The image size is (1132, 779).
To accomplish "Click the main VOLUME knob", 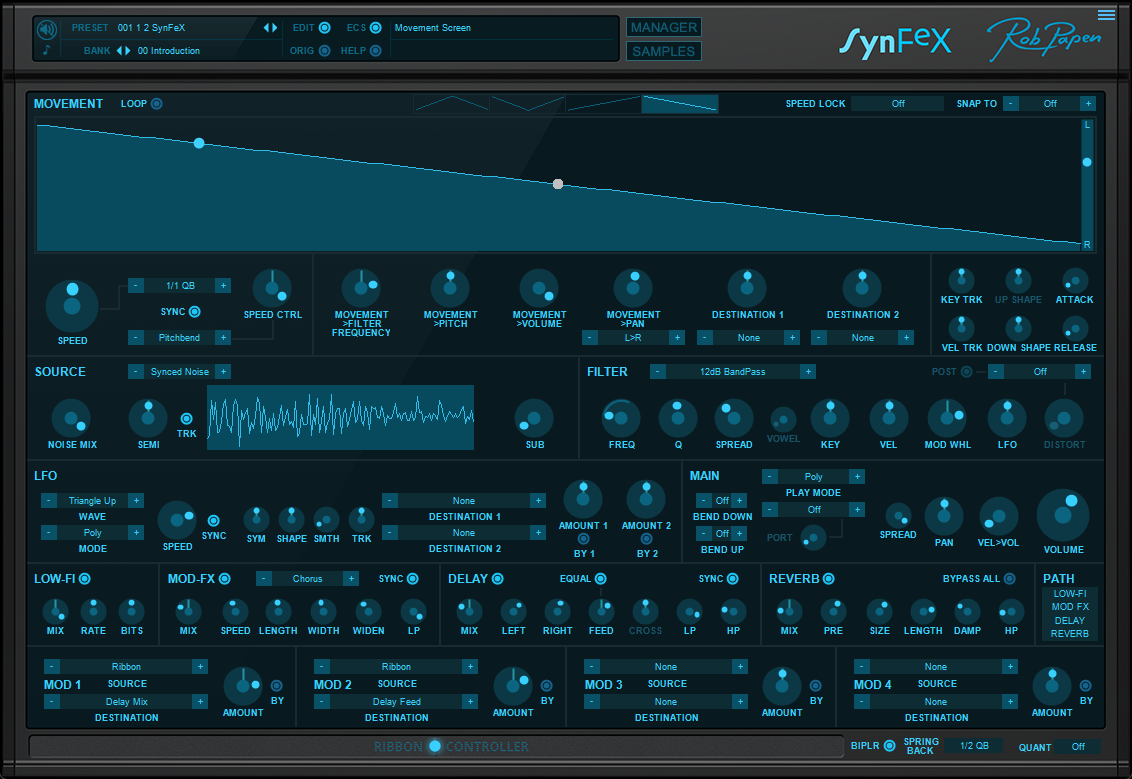I will (1063, 515).
